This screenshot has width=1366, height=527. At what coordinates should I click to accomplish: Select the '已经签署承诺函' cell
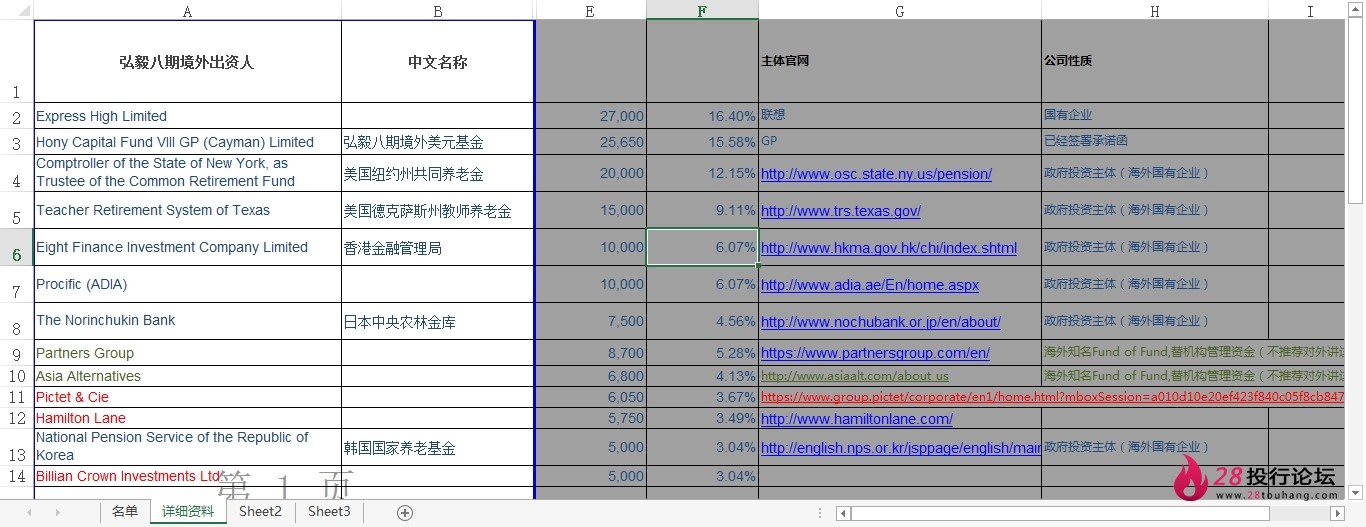point(1155,142)
